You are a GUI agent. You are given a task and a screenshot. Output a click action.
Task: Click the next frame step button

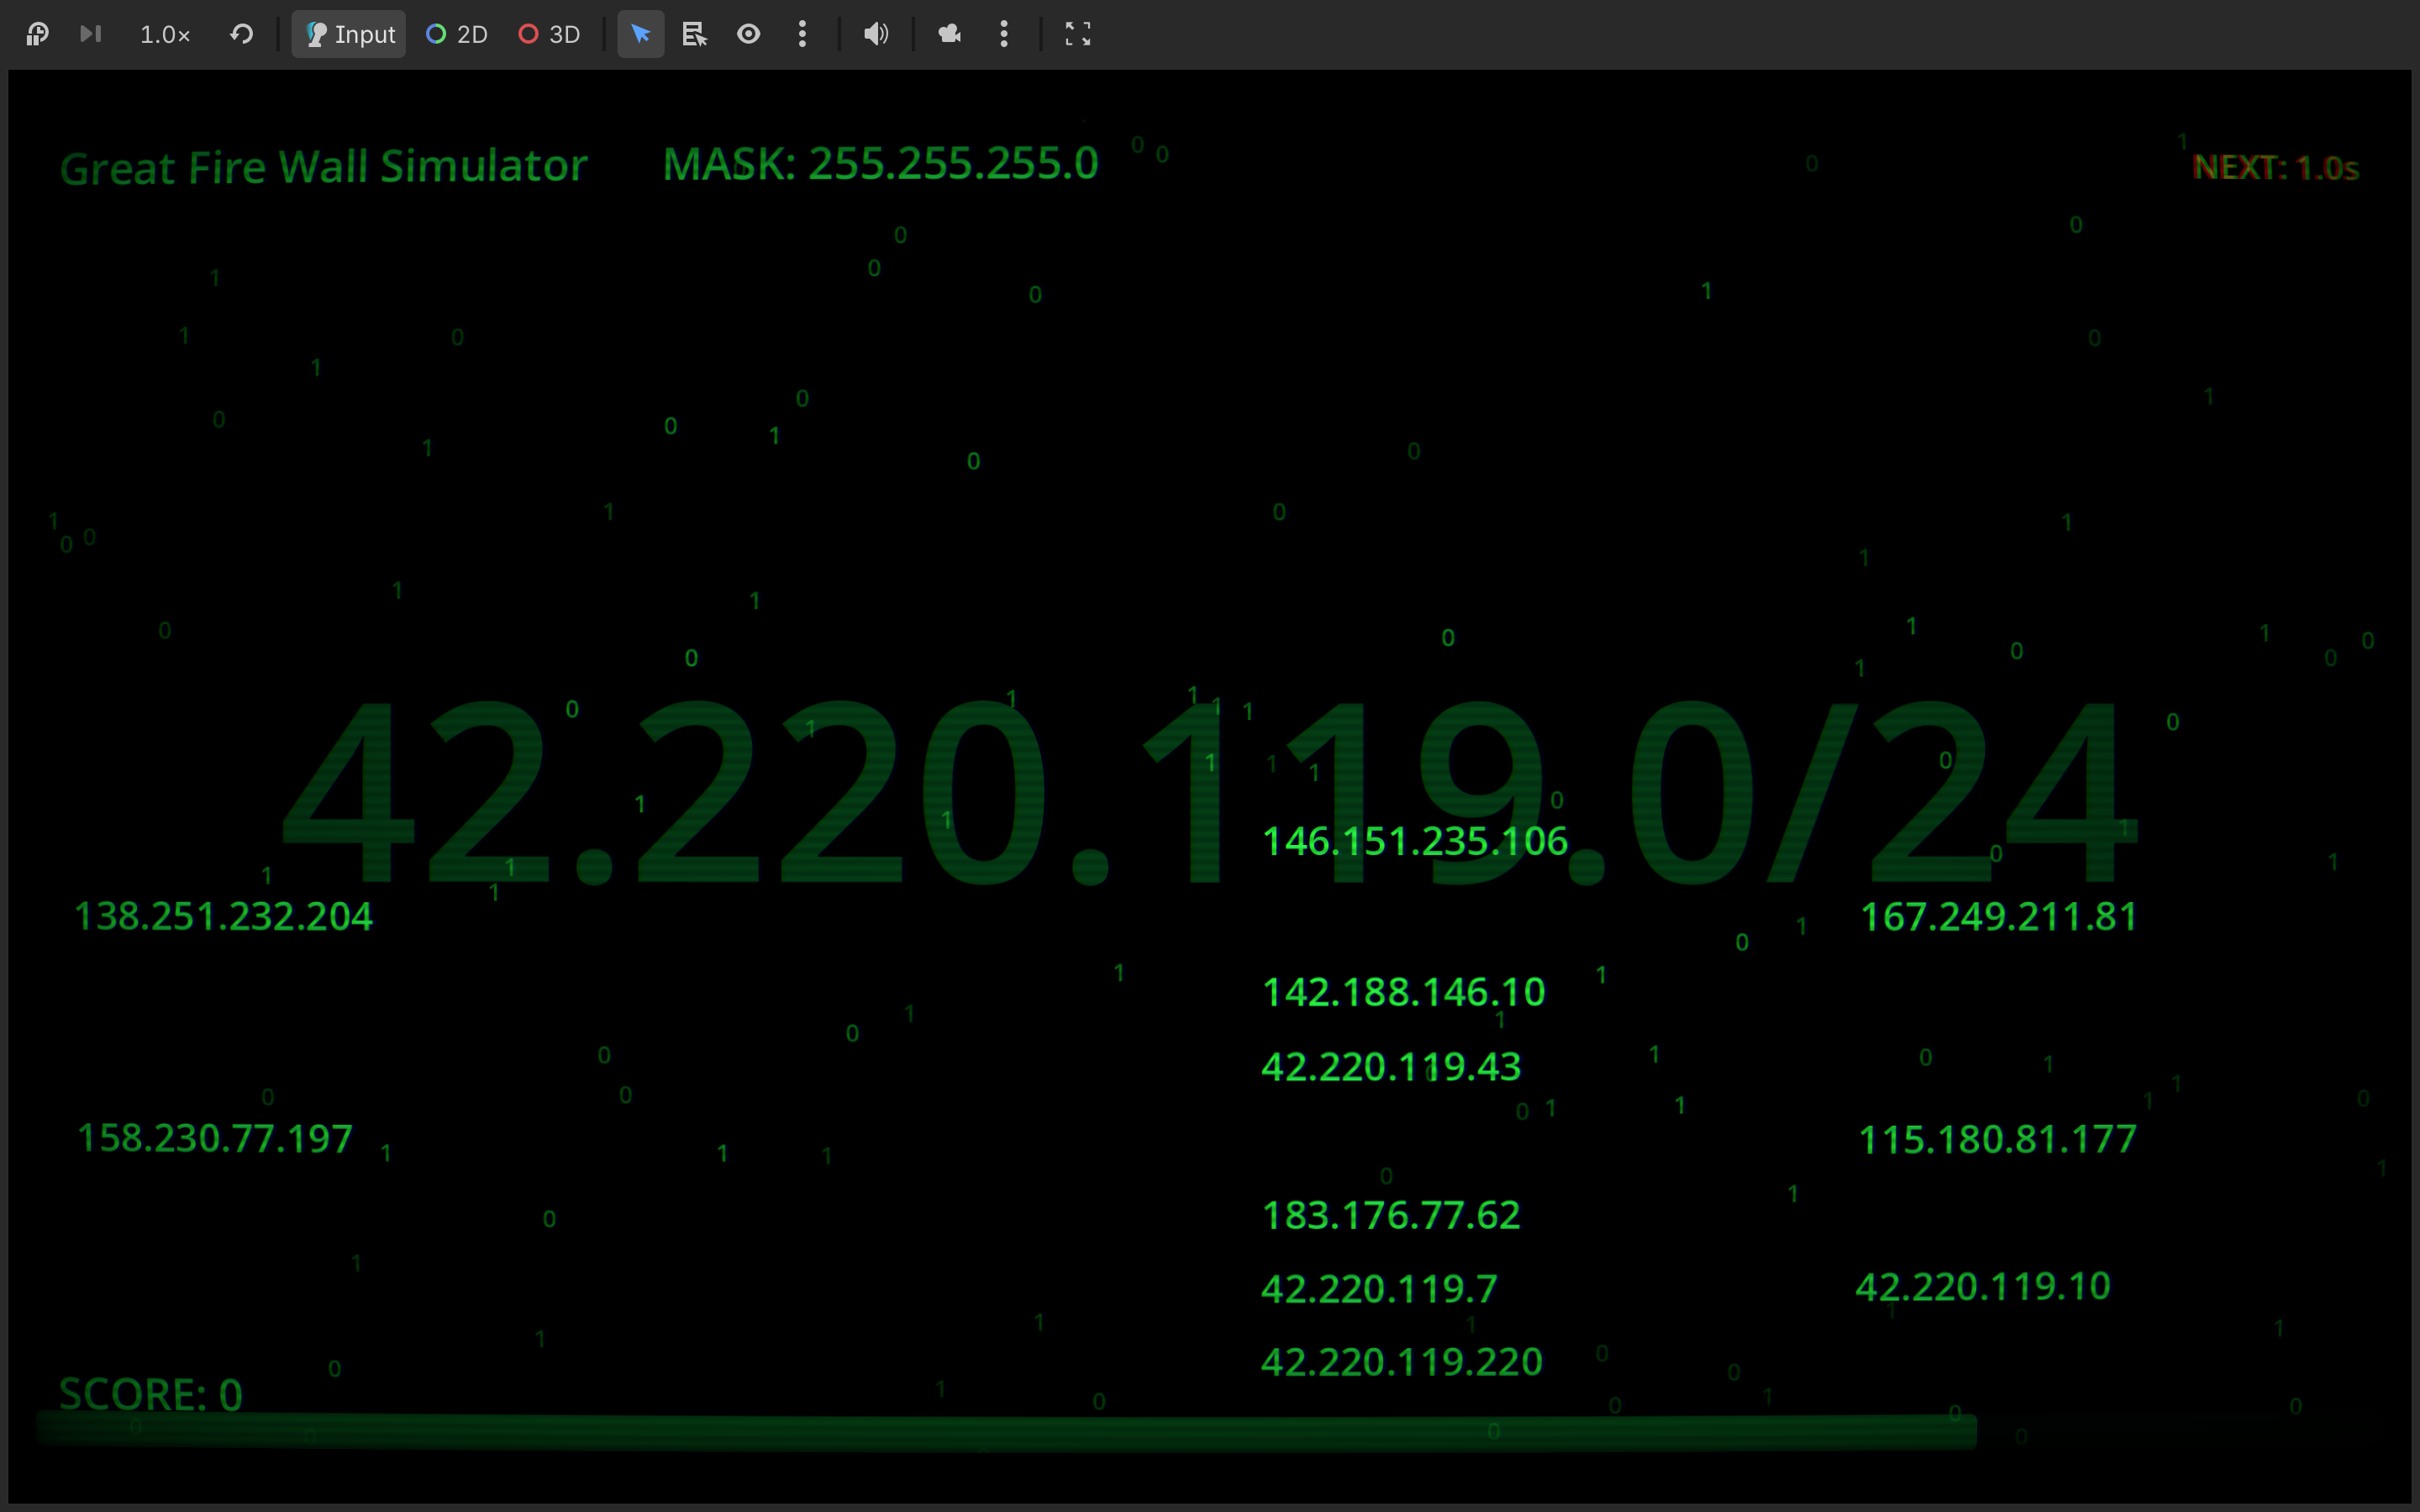(x=91, y=34)
